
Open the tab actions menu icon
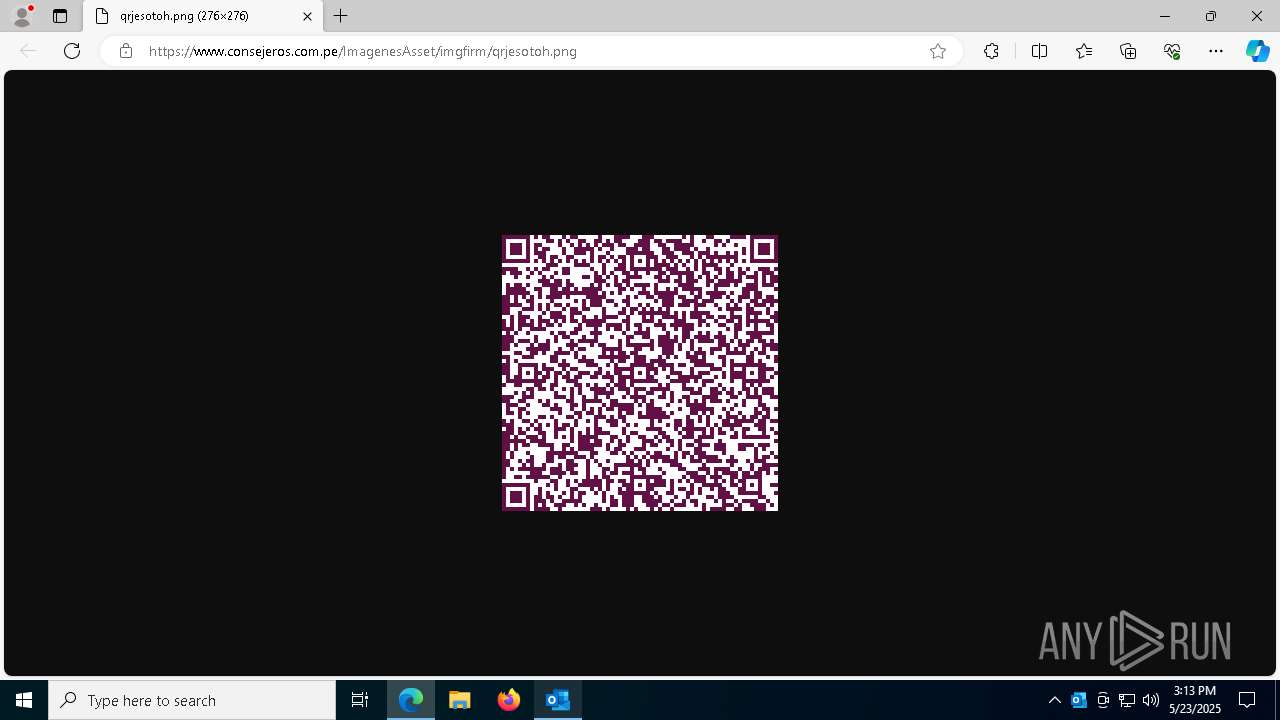(60, 16)
